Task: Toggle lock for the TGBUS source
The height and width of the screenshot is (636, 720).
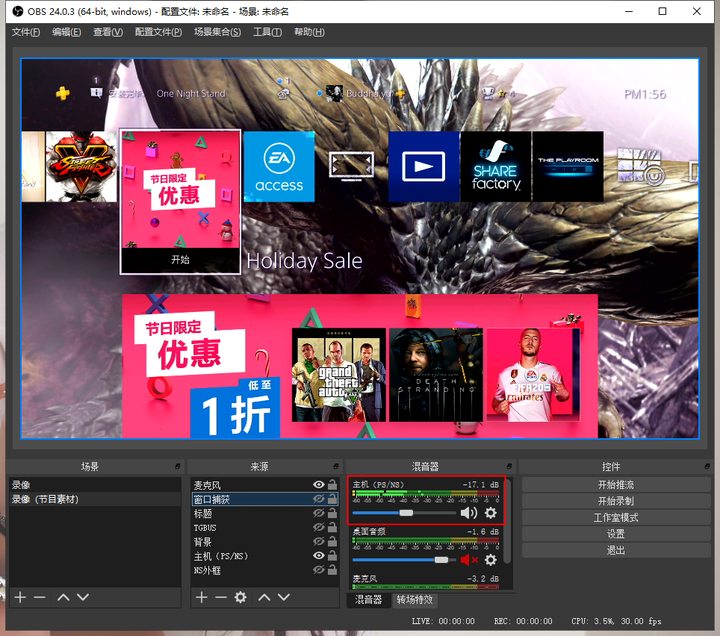Action: pos(332,527)
